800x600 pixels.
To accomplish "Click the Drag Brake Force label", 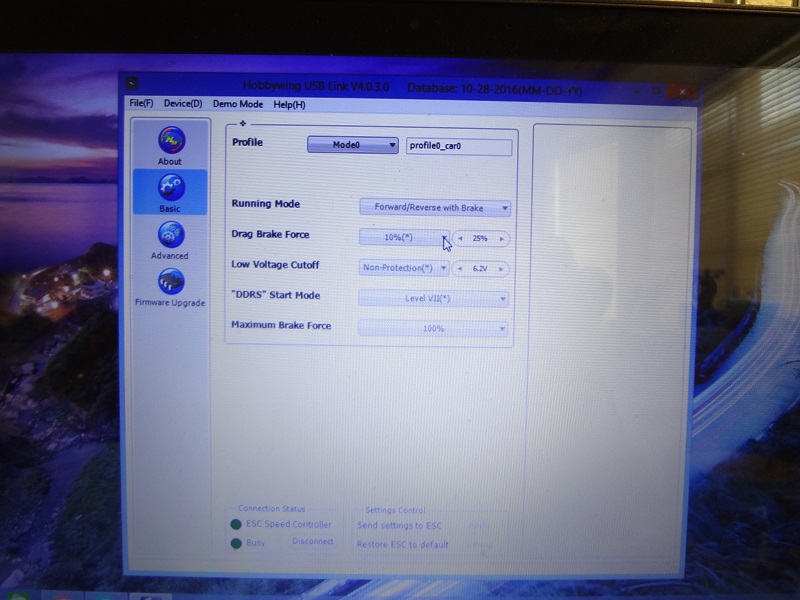I will coord(270,234).
